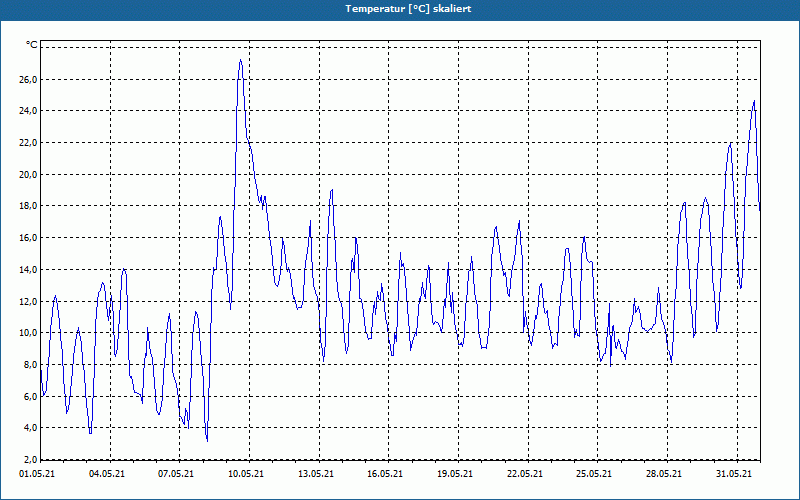
Task: Click the 13.05.21 date label
Action: click(x=316, y=474)
